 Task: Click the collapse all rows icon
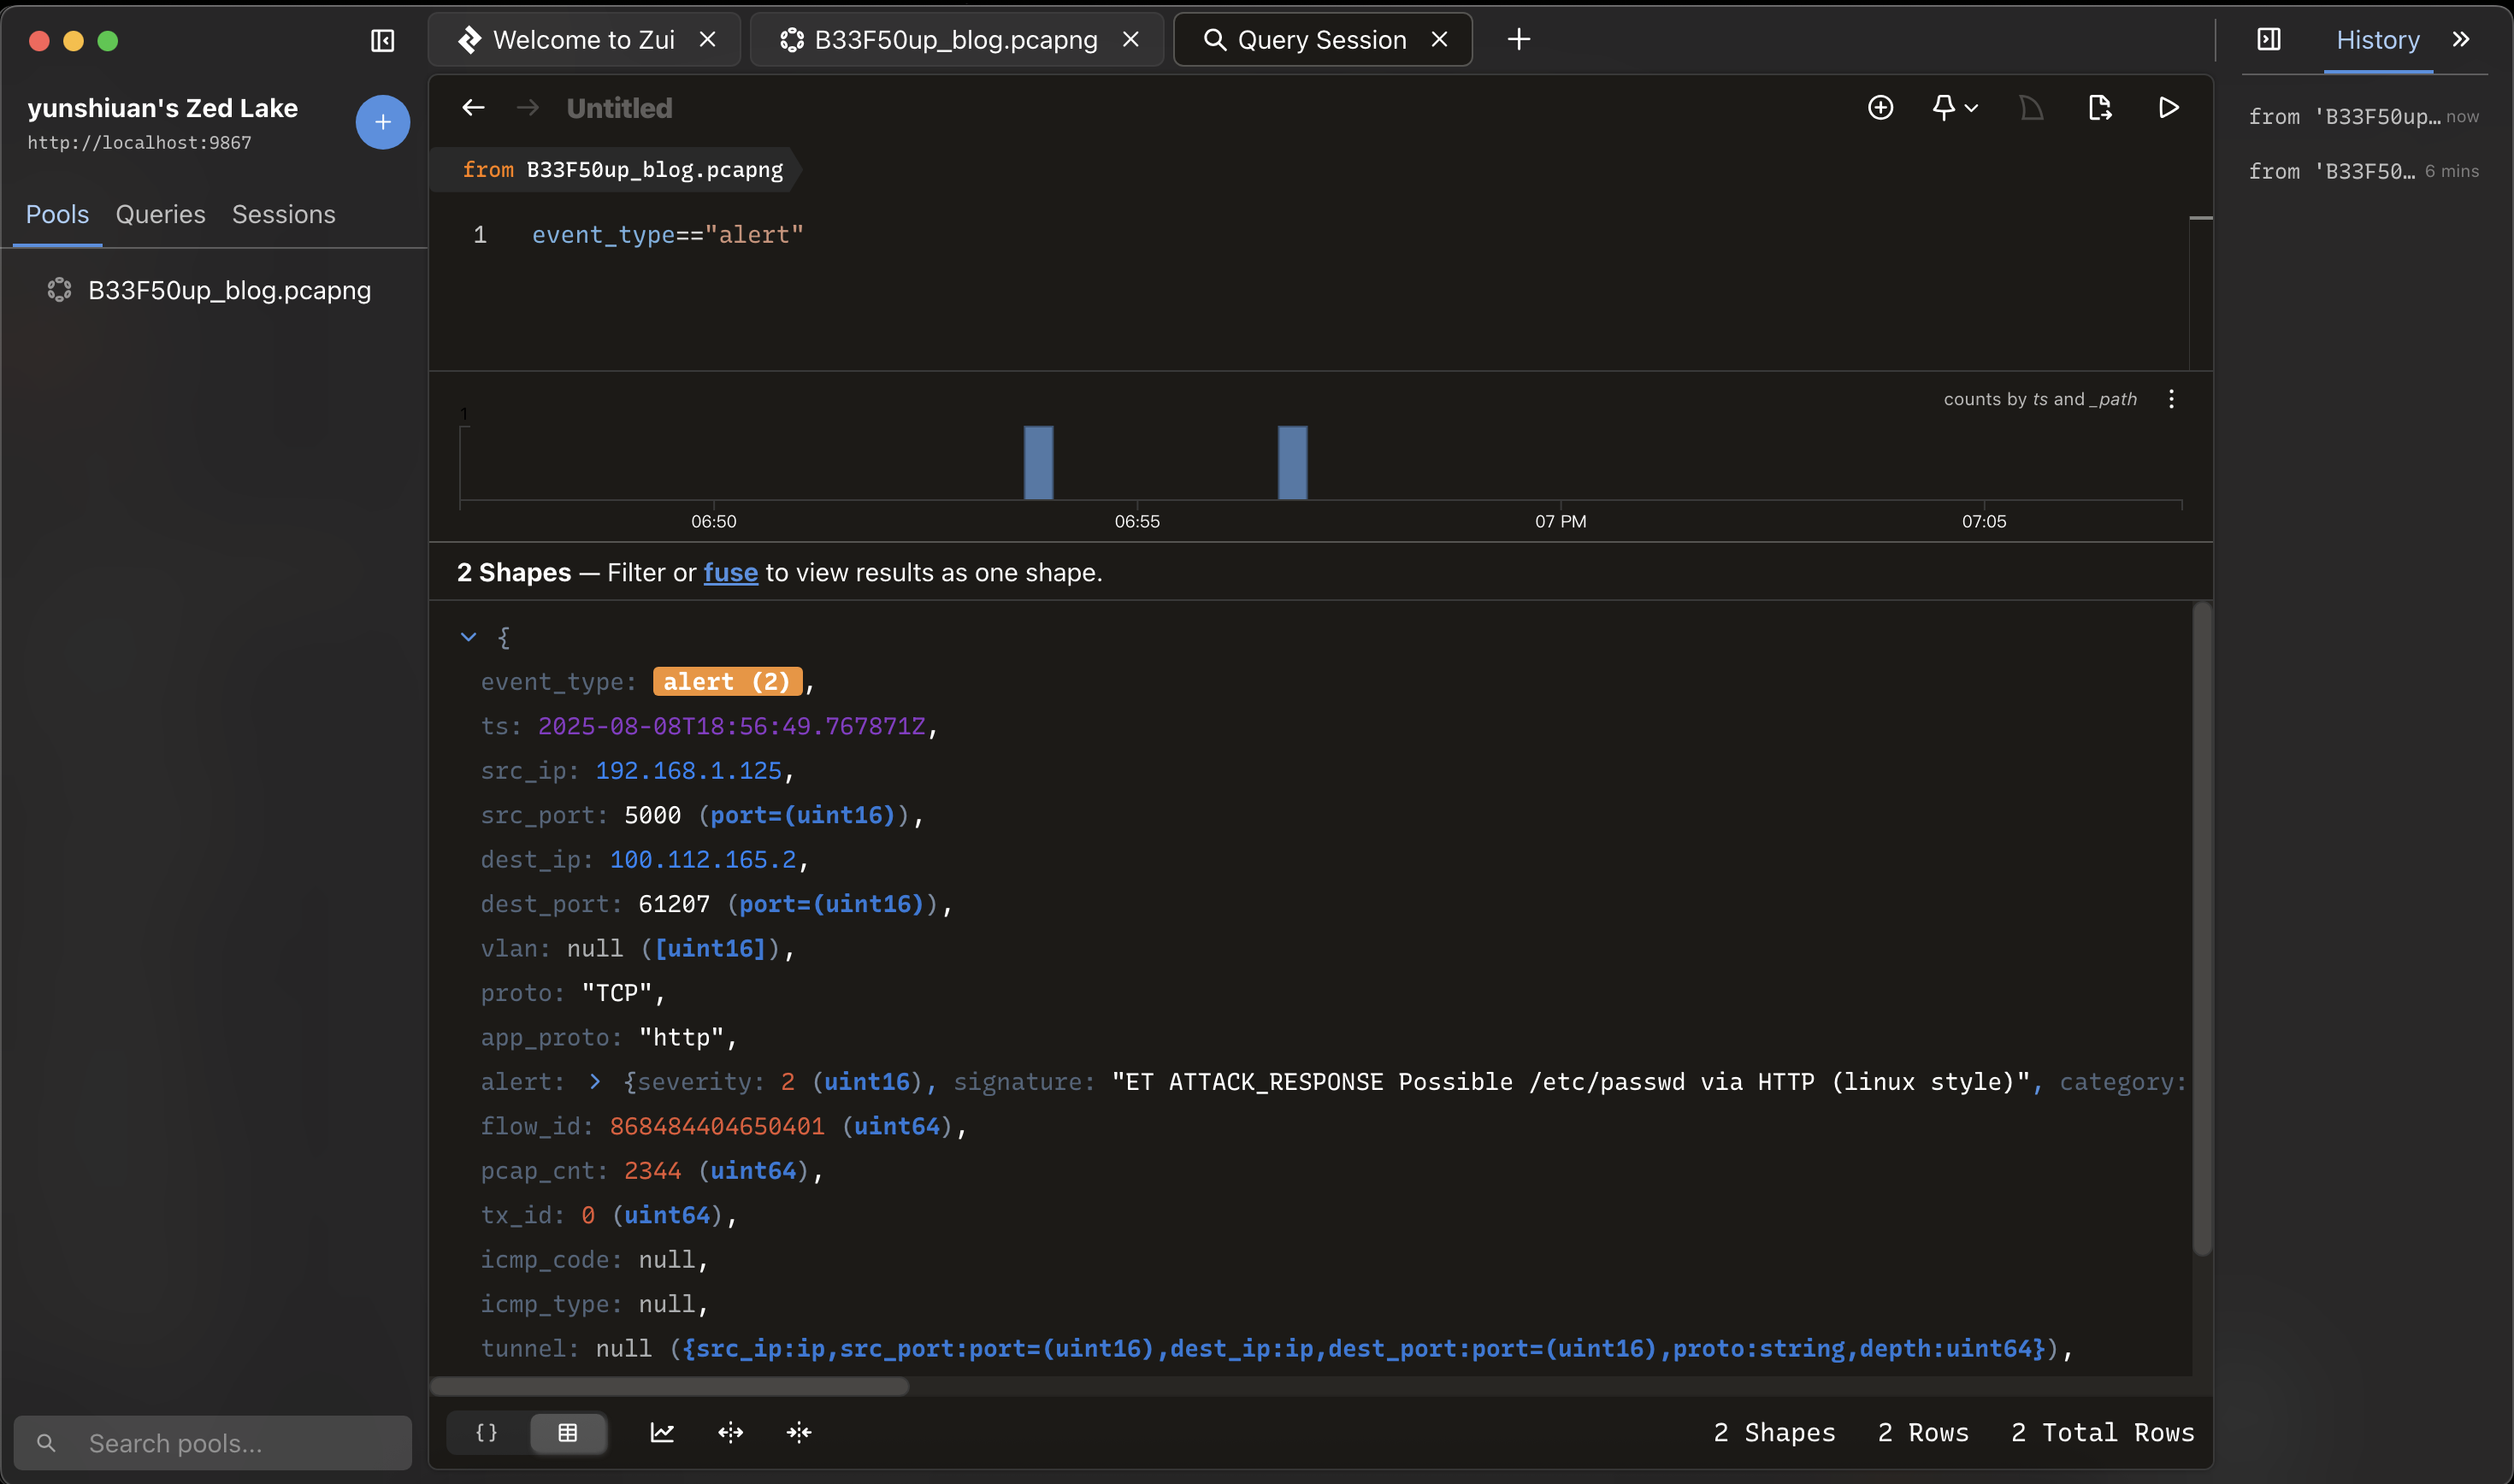click(799, 1432)
